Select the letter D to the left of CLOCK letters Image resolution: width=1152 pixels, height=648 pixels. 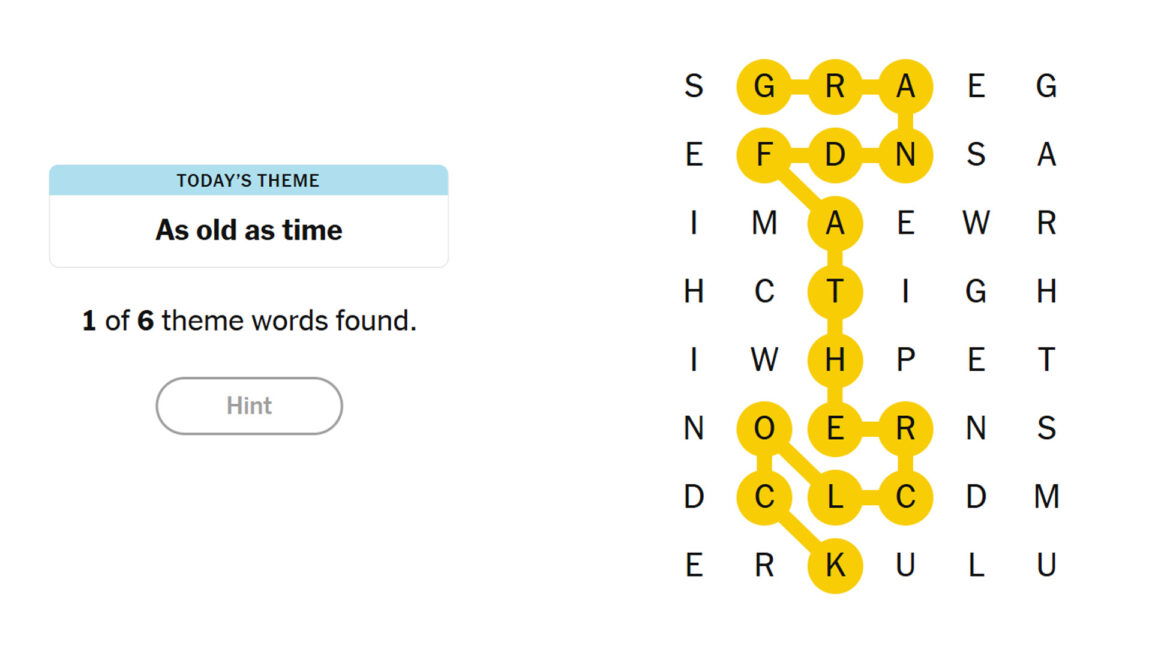coord(693,496)
